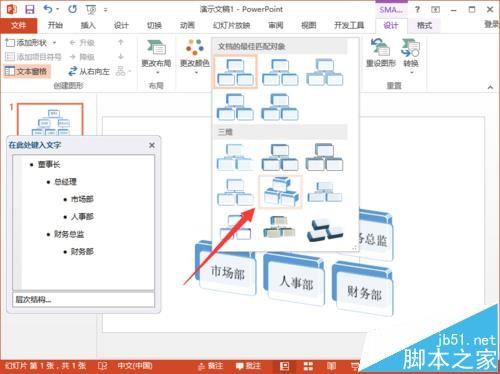Open the 幻灯片放映 tab
Viewport: 500px width, 374px height.
pos(231,25)
